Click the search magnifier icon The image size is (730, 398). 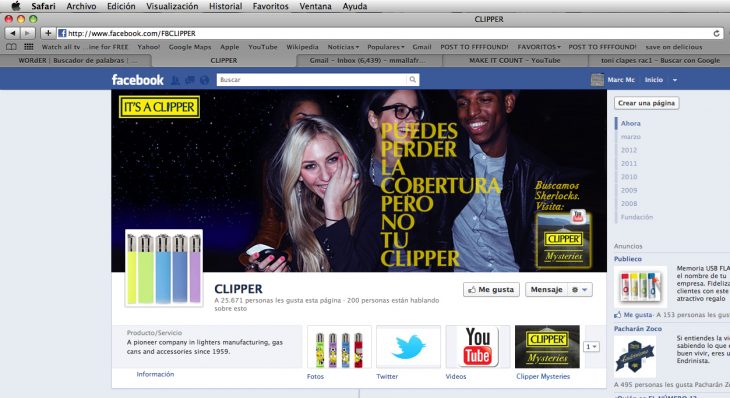[412, 80]
